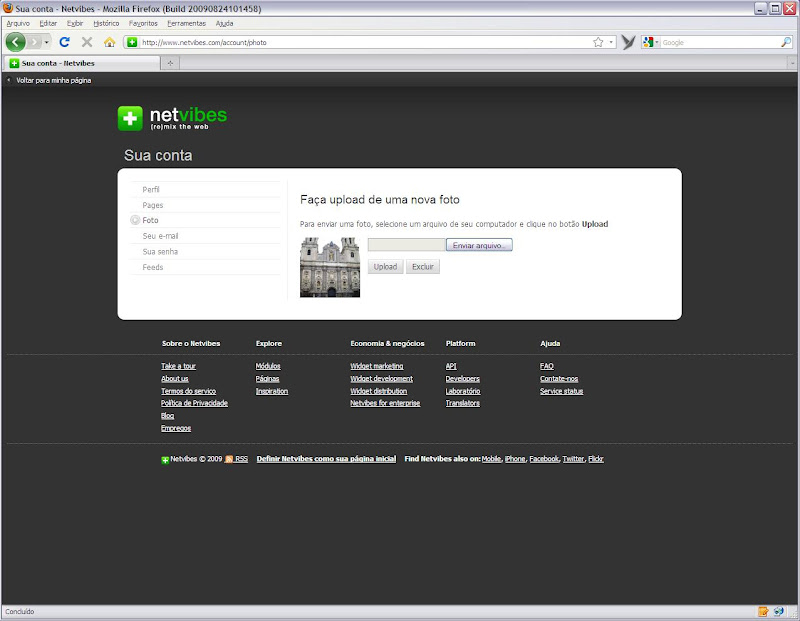Image resolution: width=800 pixels, height=621 pixels.
Task: Click the notepad status bar icon
Action: click(x=763, y=611)
